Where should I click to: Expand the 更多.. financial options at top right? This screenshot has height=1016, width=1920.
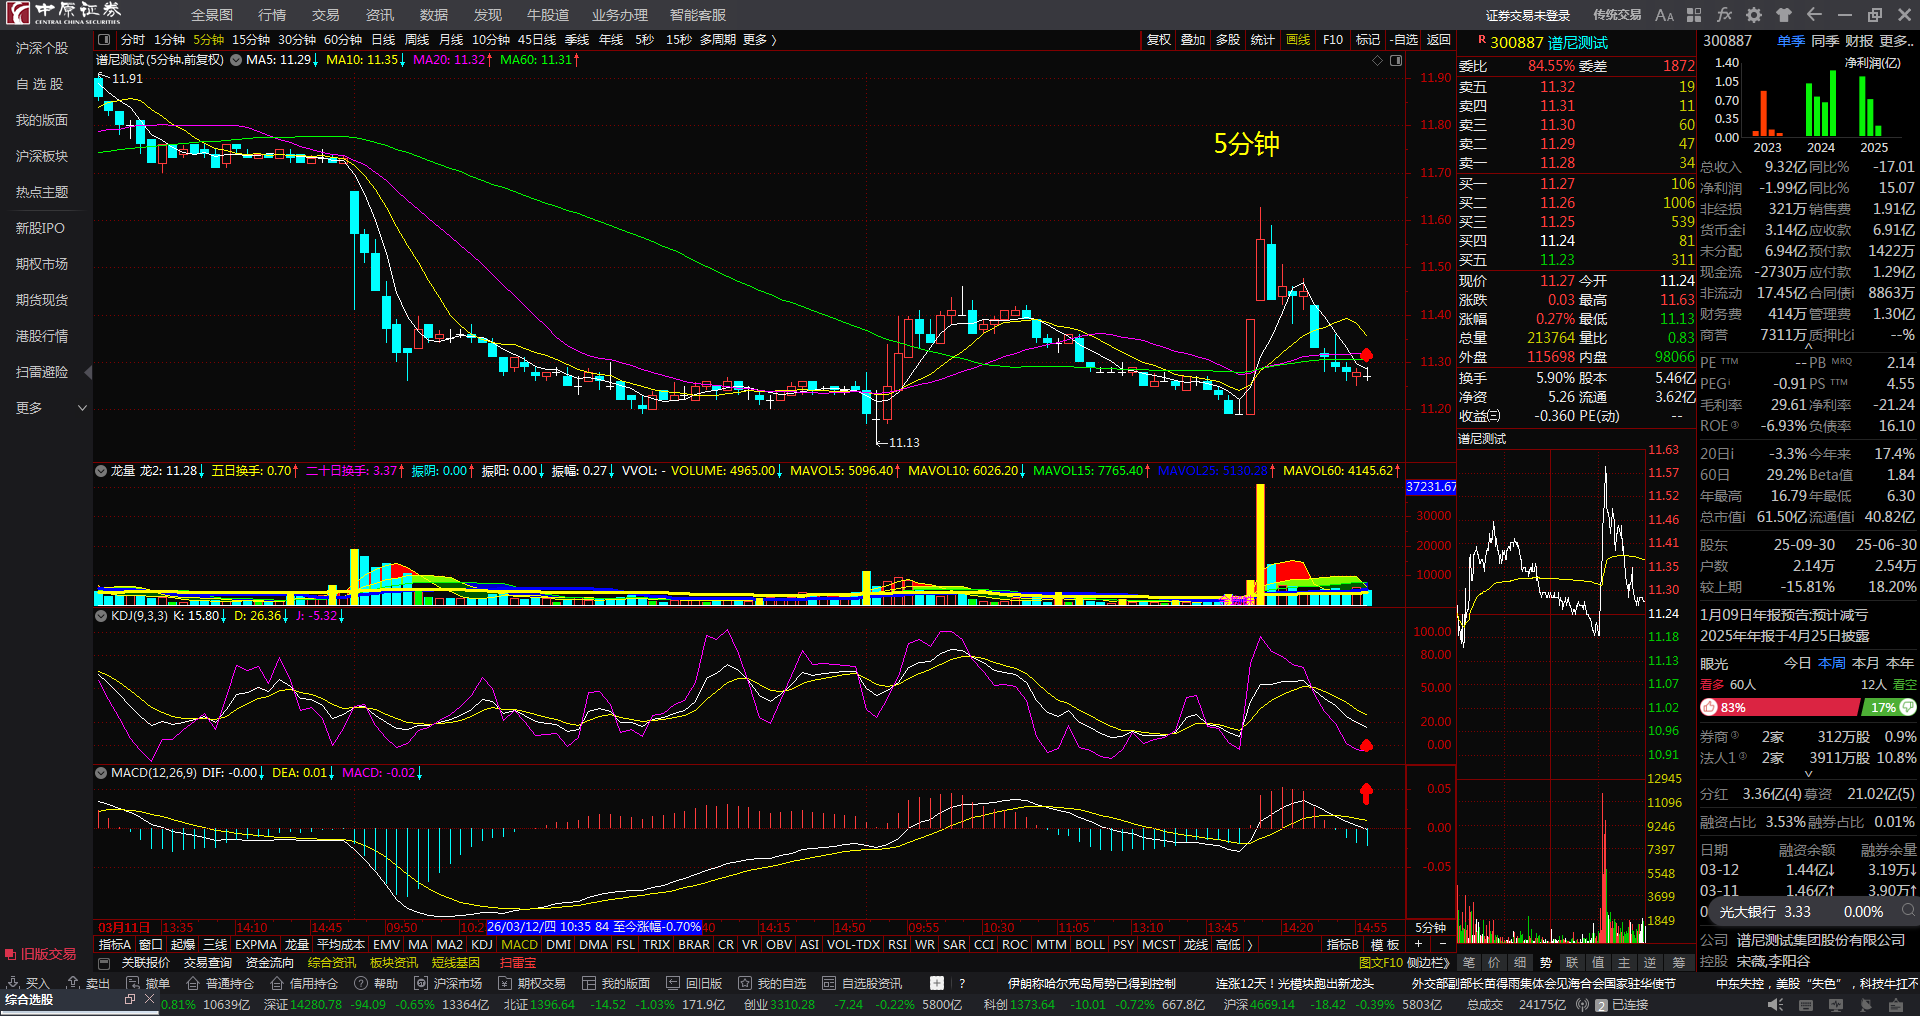click(x=1896, y=41)
